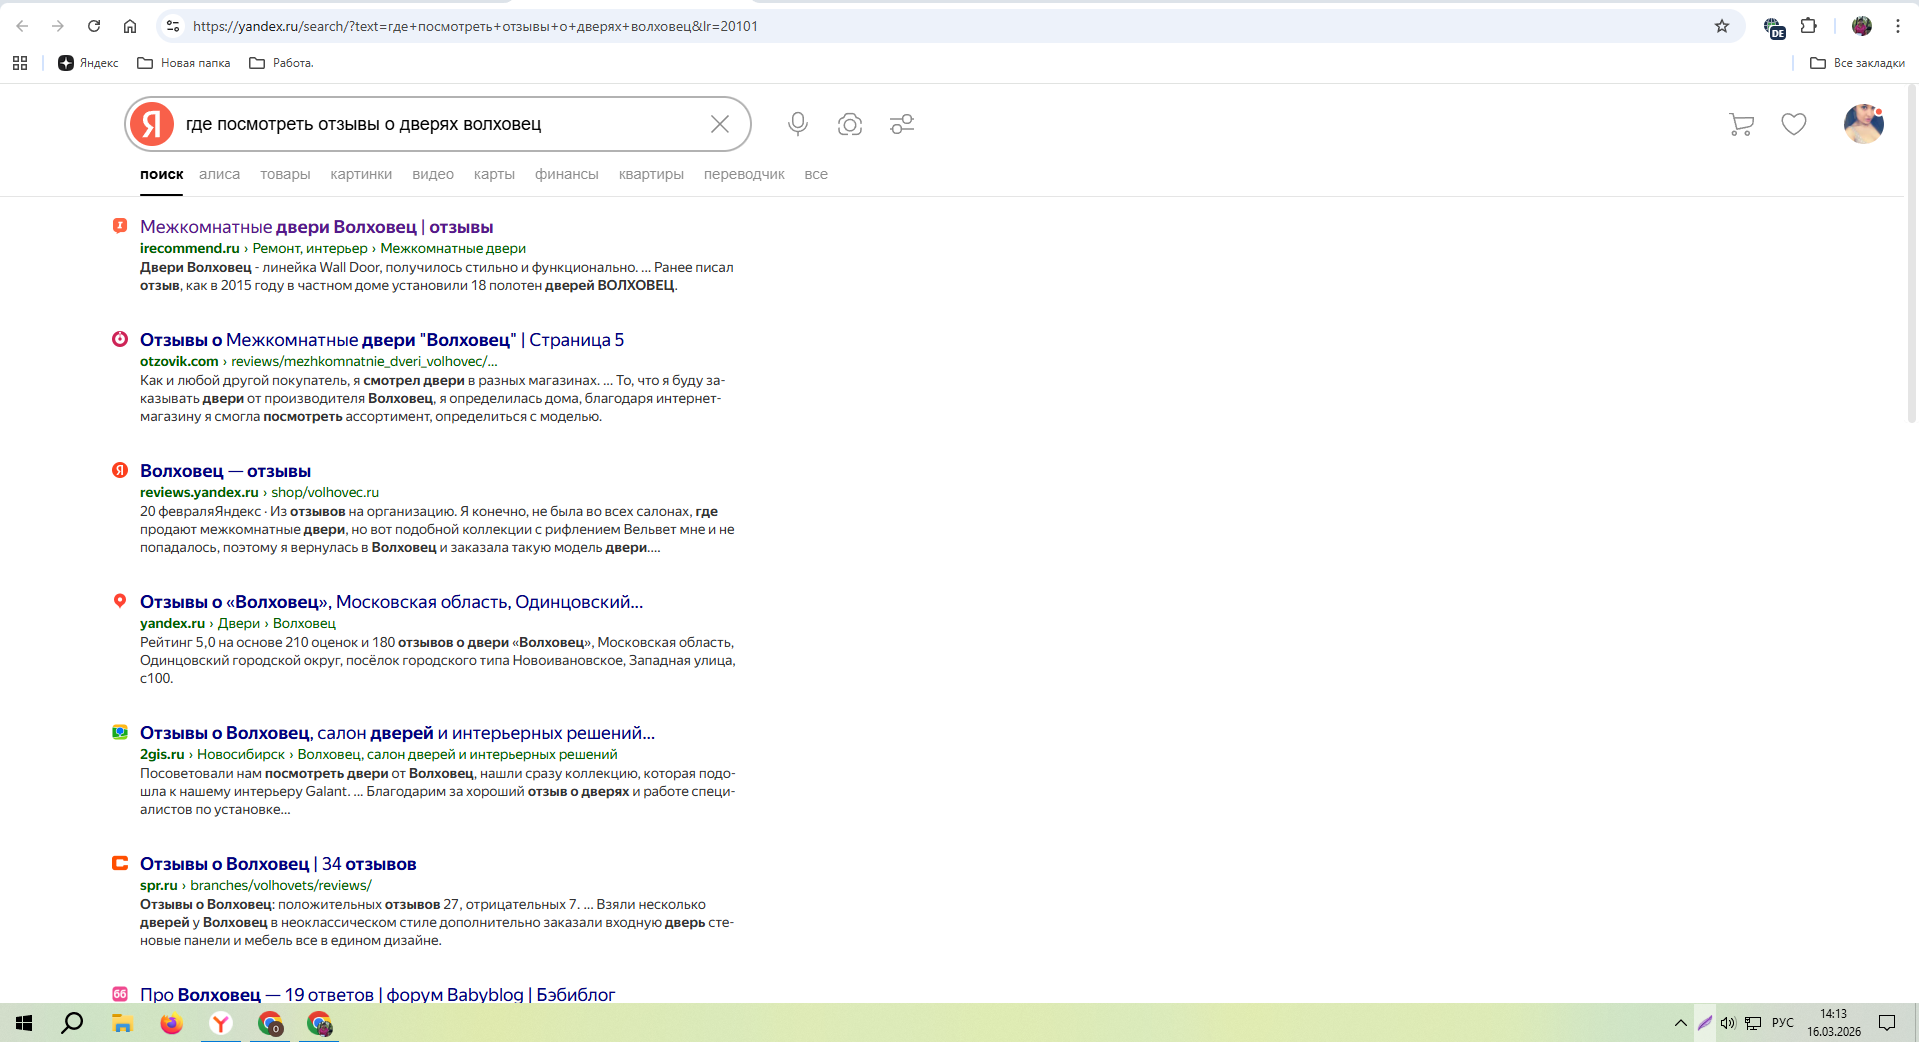Open the shopping cart icon
This screenshot has width=1919, height=1042.
coord(1741,124)
